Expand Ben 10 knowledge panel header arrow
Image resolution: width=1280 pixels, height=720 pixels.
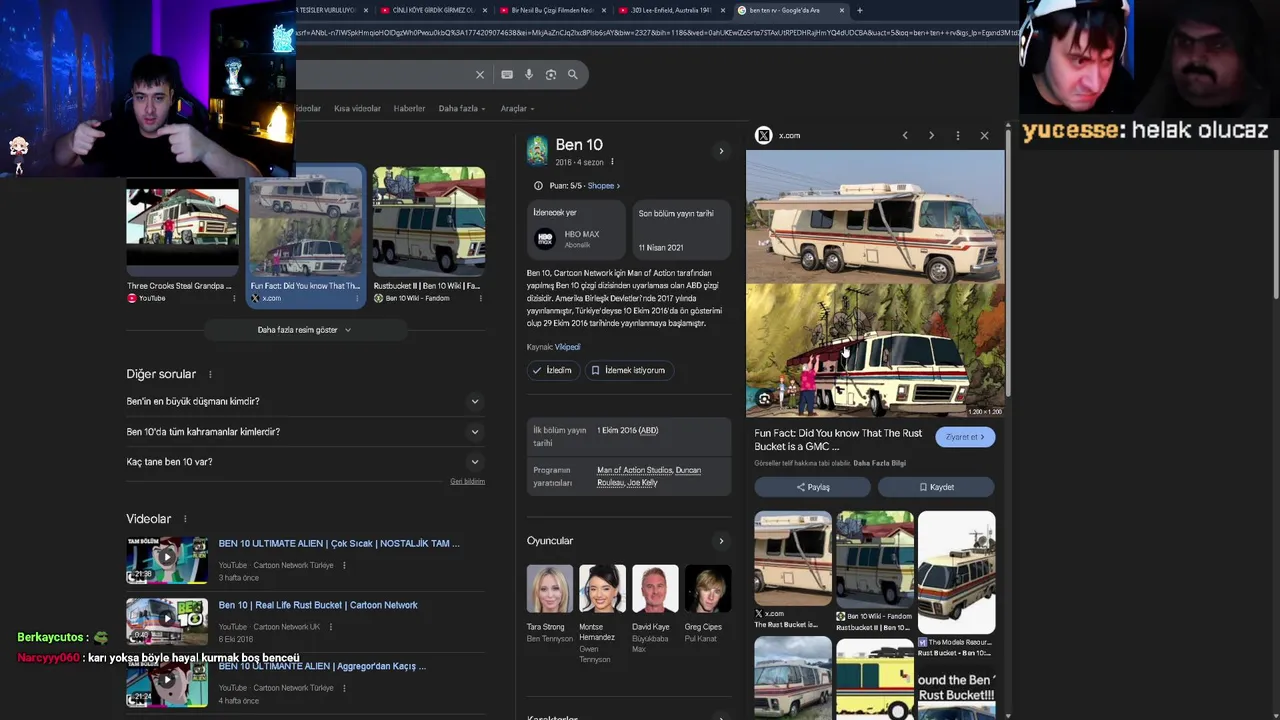coord(721,151)
